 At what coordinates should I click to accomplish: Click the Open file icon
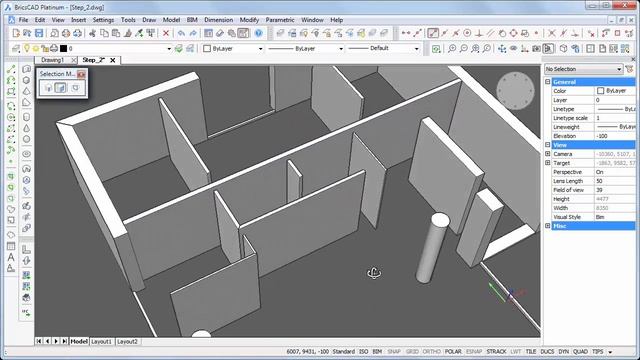point(27,33)
